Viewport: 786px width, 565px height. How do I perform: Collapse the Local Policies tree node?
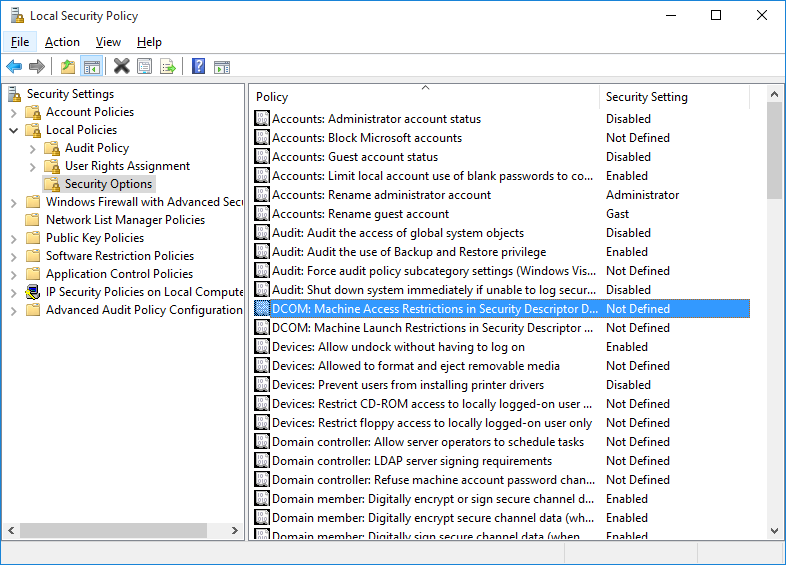point(14,130)
